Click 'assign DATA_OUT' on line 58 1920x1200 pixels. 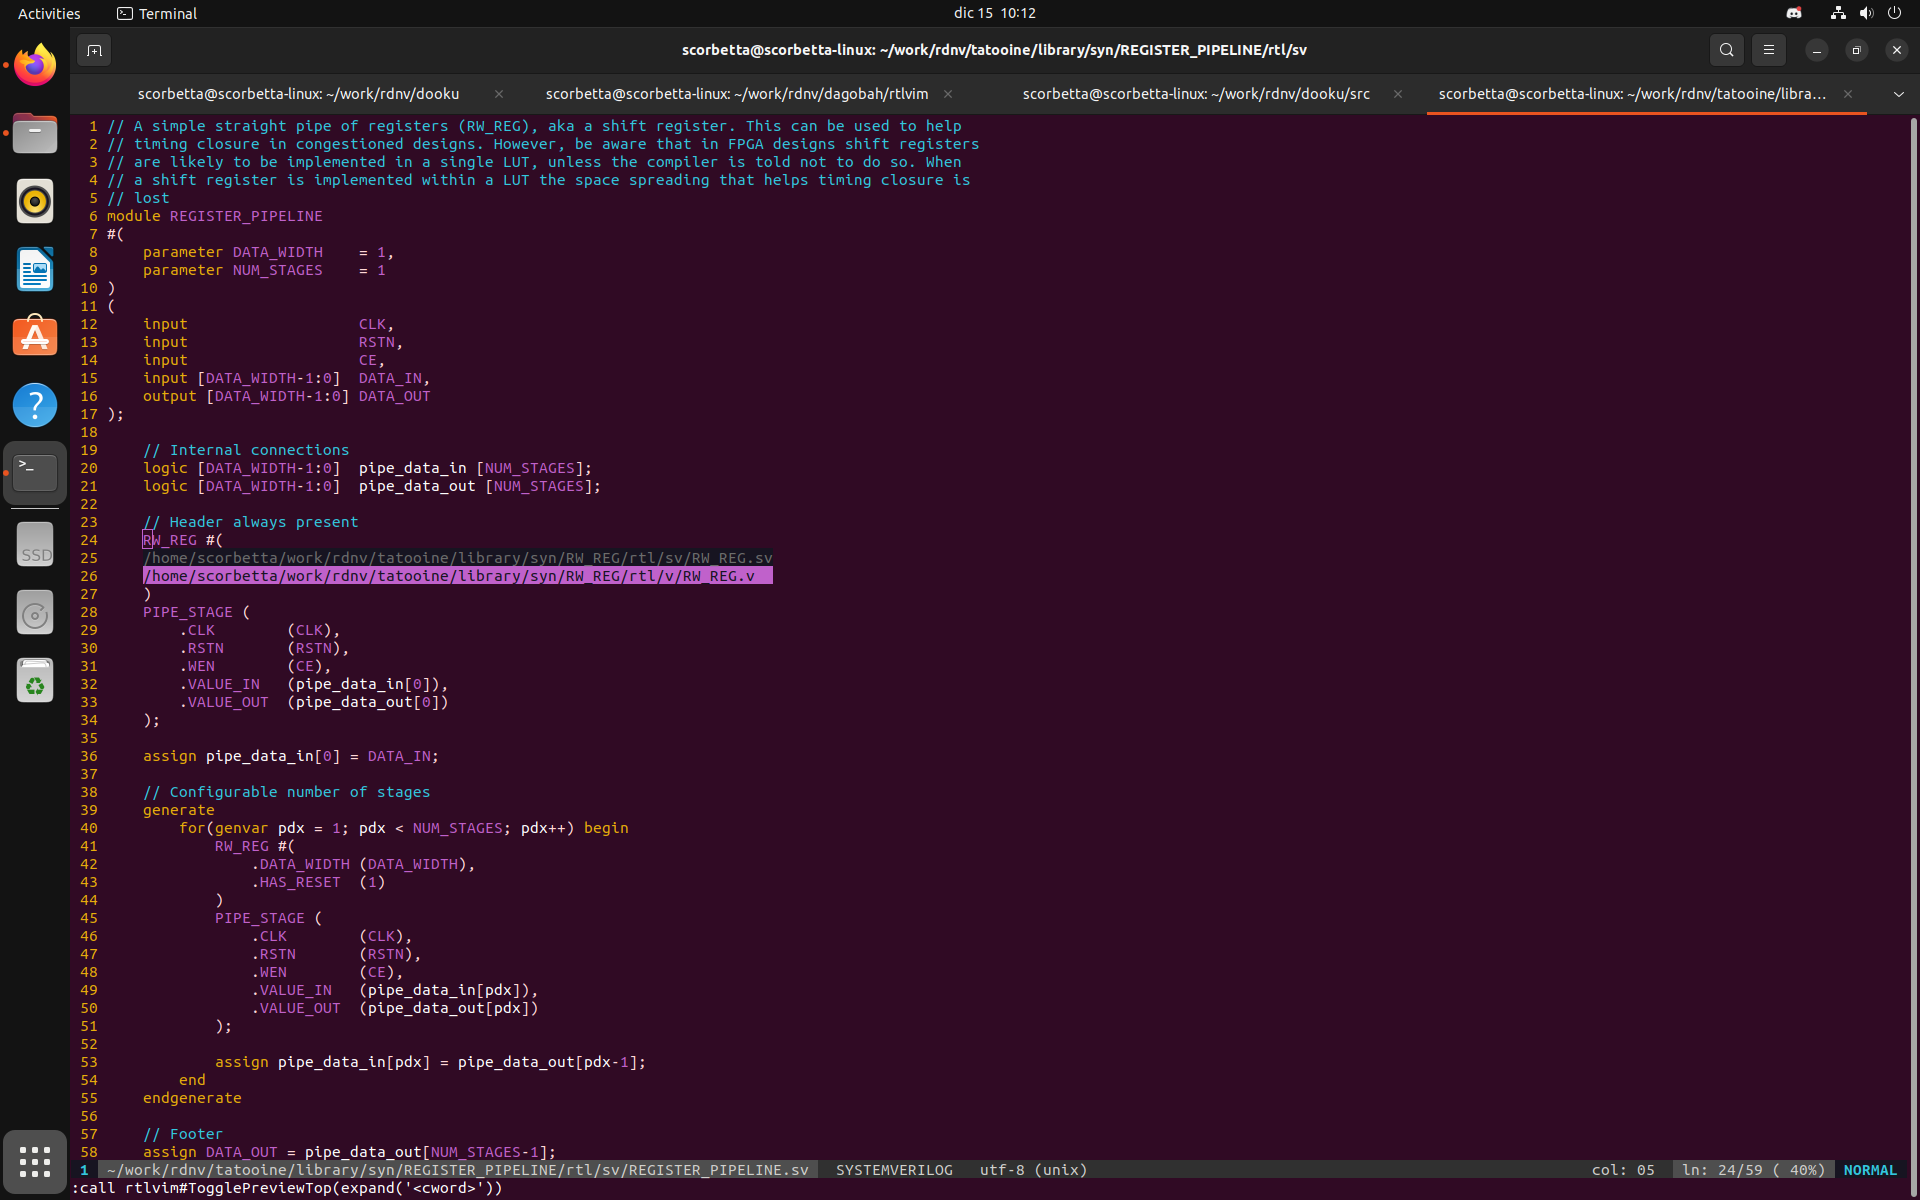tap(210, 1152)
